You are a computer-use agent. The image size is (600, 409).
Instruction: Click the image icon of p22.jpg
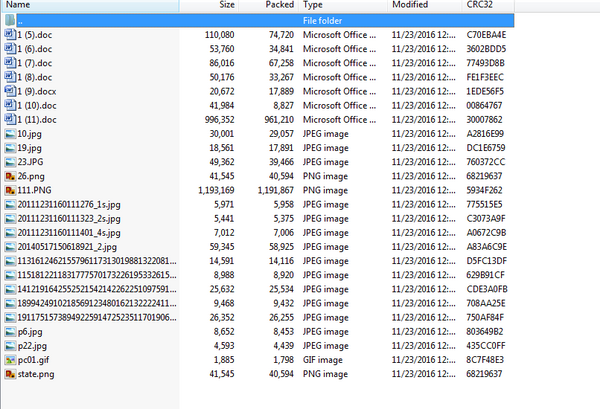coord(10,346)
